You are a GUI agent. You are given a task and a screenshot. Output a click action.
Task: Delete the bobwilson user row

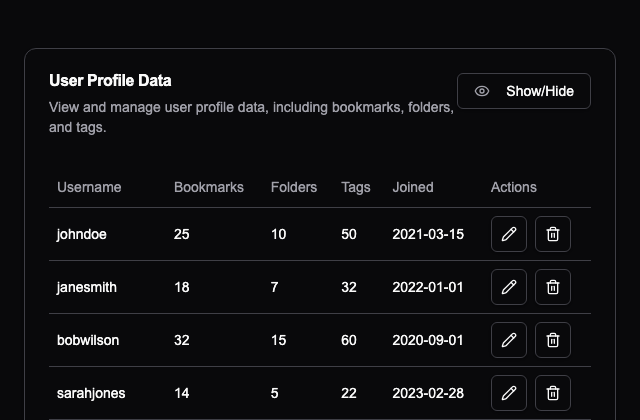(x=553, y=340)
